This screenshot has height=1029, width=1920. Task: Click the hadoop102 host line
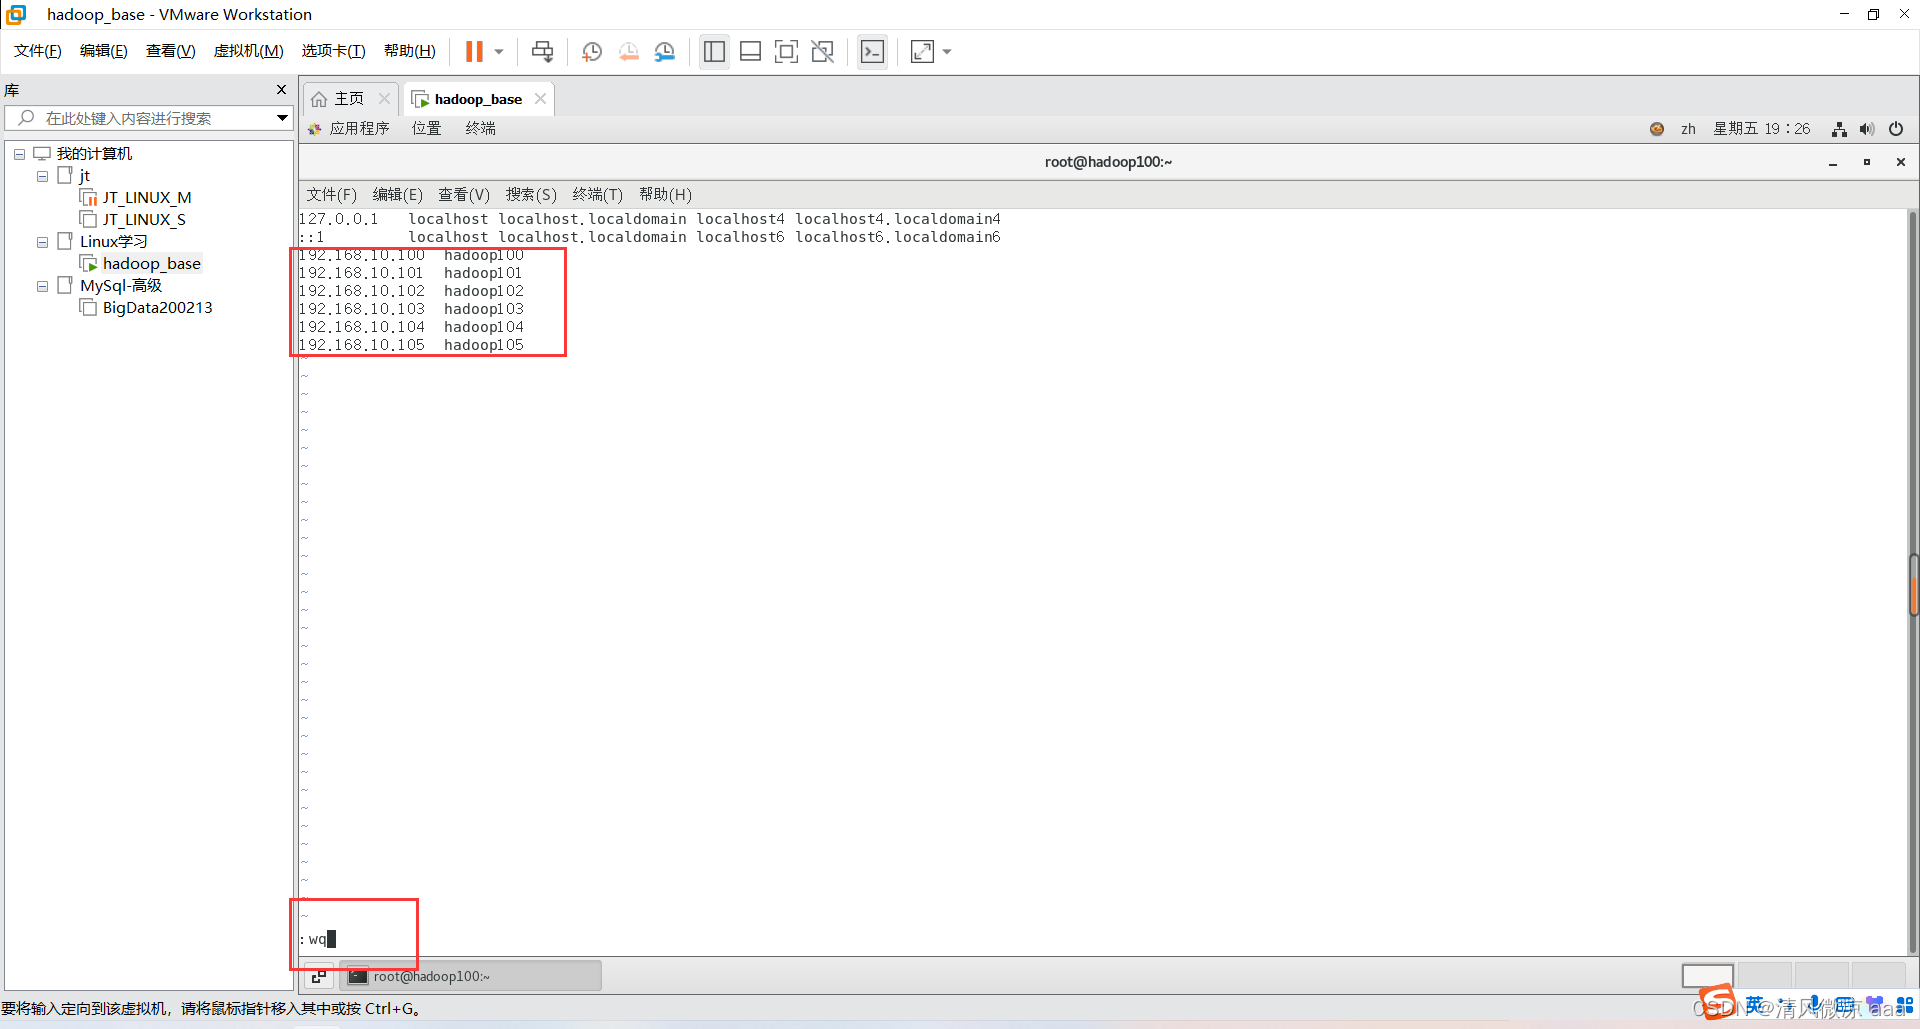point(411,291)
